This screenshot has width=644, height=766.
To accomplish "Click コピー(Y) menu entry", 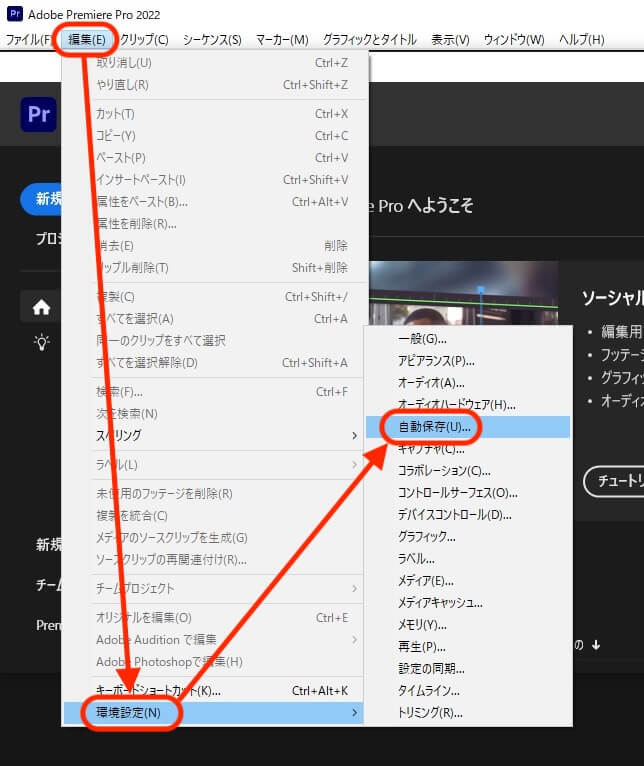I will (x=214, y=136).
